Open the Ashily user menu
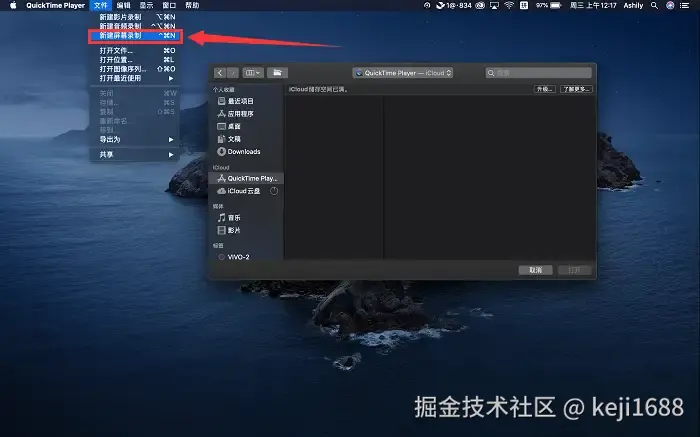 point(633,5)
